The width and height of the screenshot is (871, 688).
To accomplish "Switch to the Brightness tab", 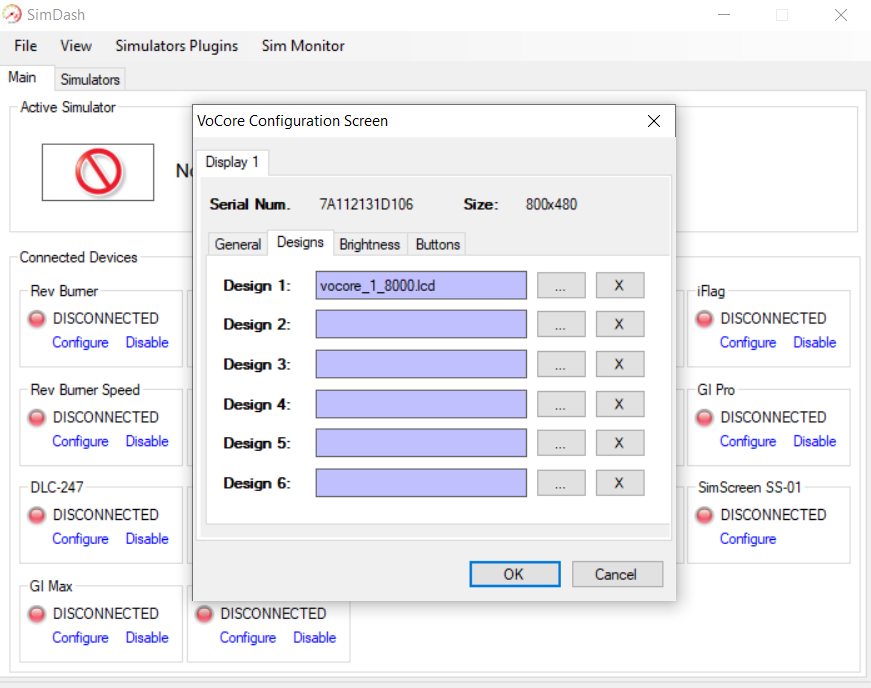I will tap(369, 244).
